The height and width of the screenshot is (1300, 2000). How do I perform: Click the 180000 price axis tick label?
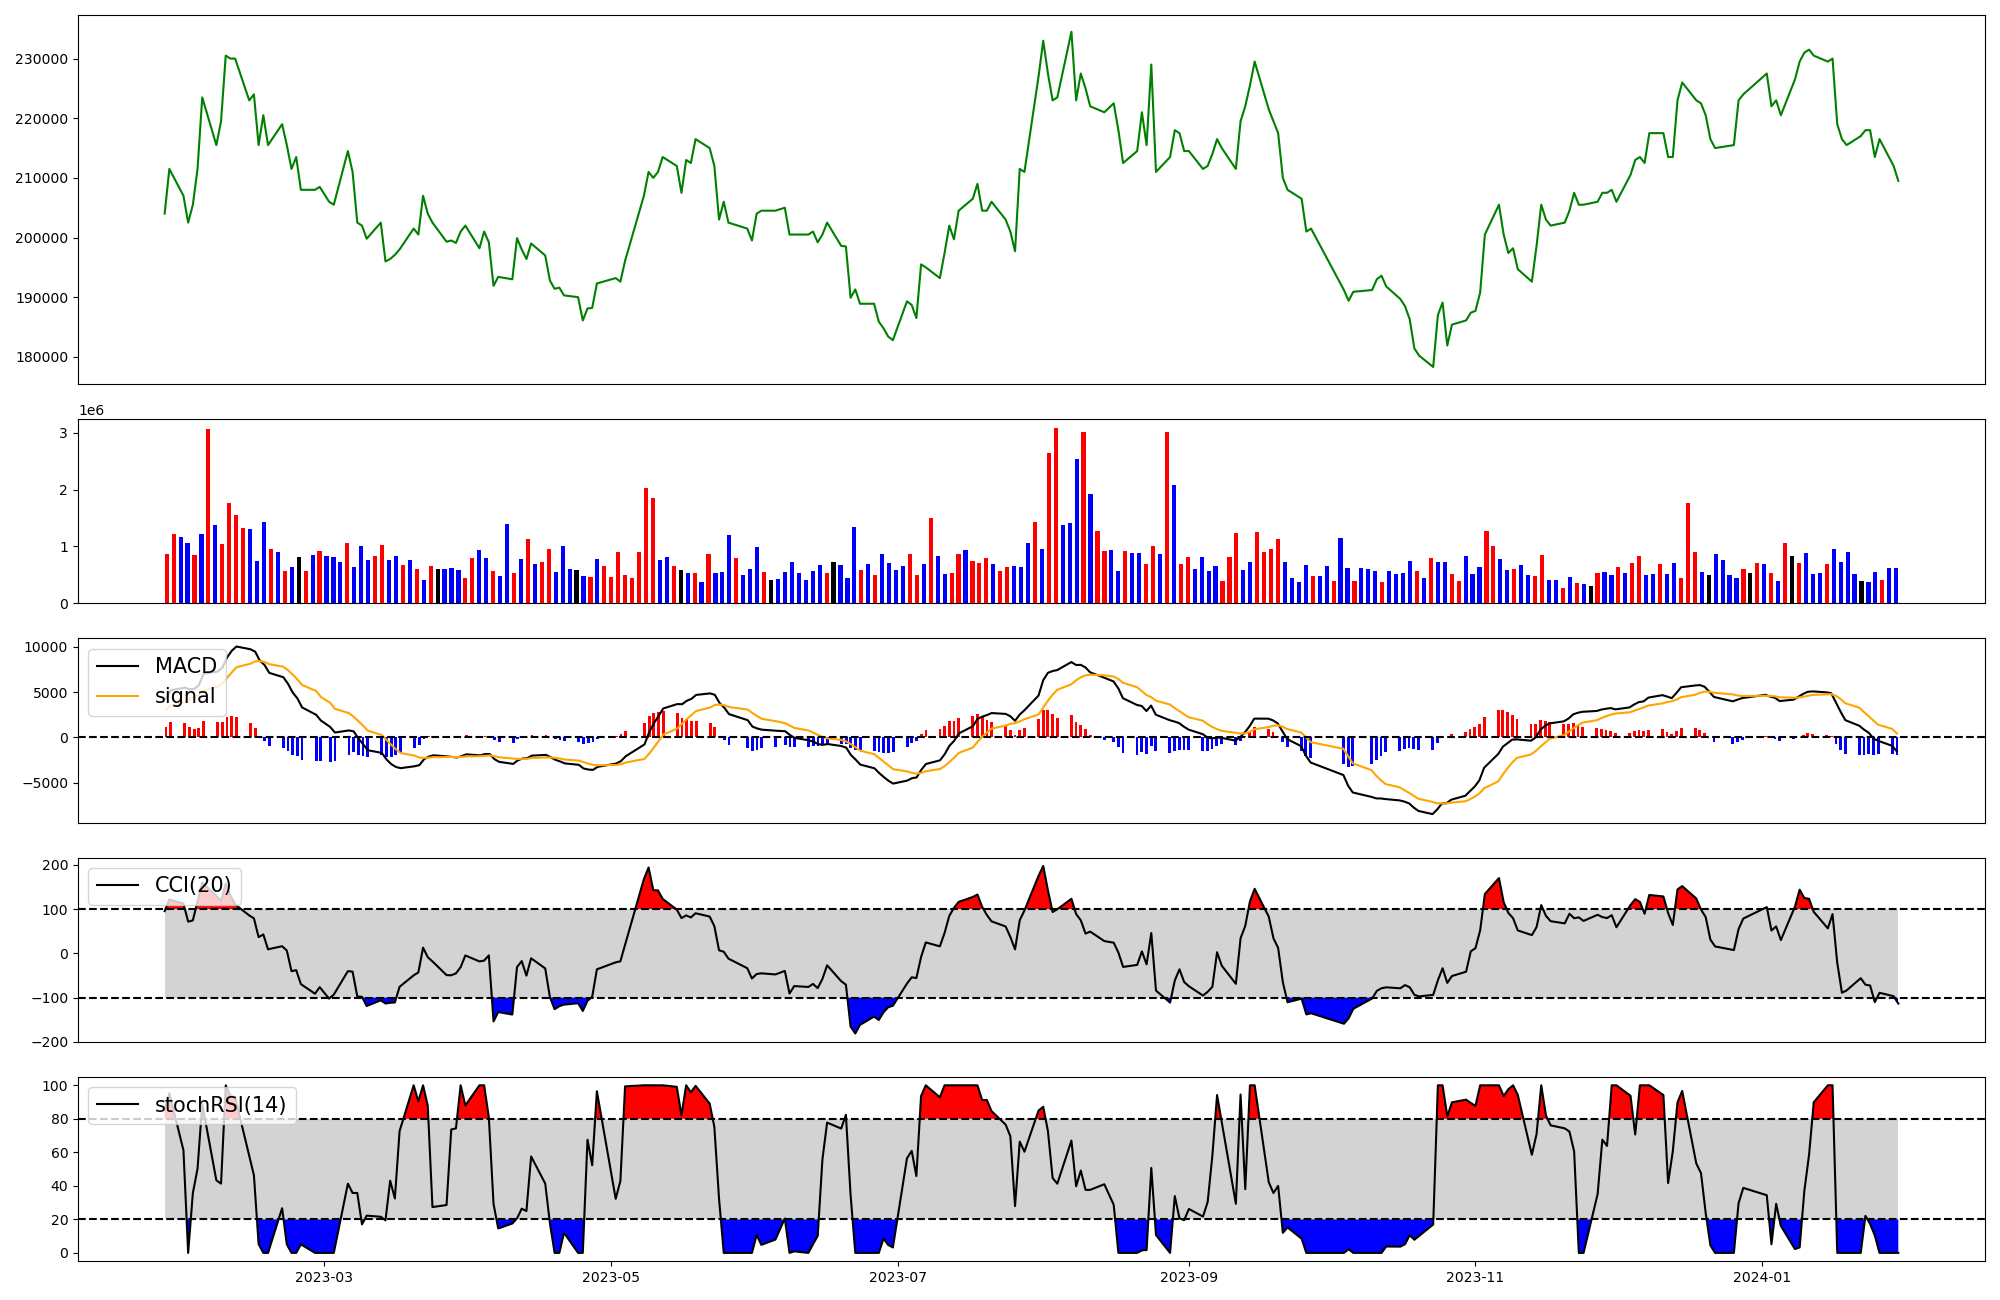click(x=41, y=358)
